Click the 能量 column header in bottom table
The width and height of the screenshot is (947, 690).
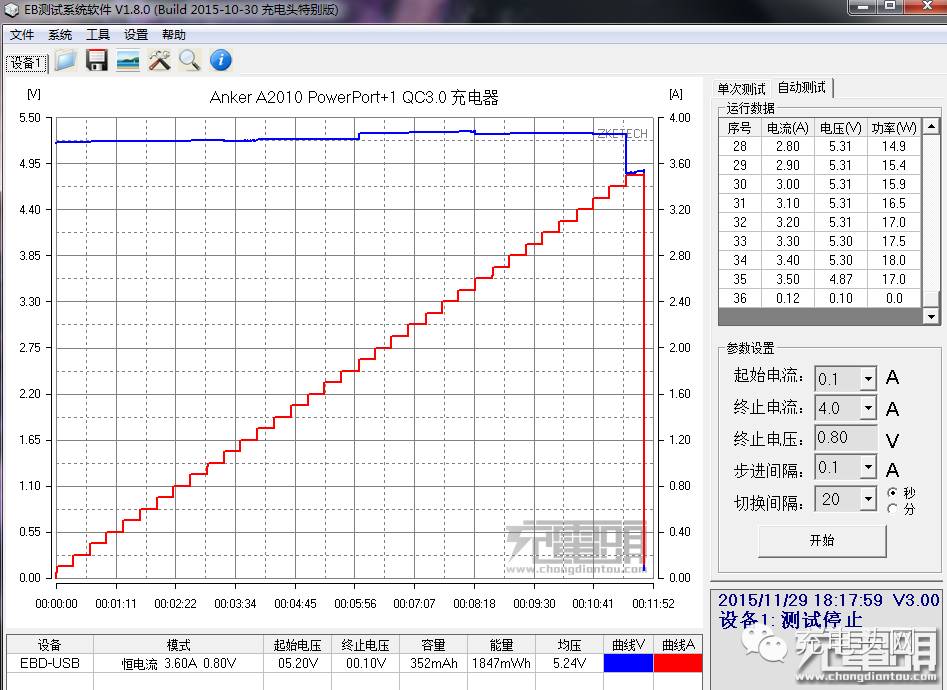coord(501,645)
